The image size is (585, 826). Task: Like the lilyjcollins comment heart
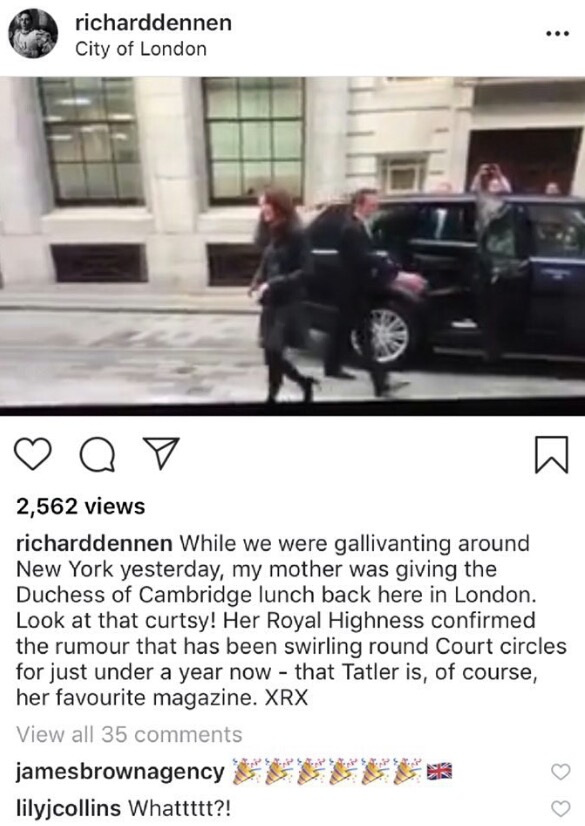[x=561, y=808]
